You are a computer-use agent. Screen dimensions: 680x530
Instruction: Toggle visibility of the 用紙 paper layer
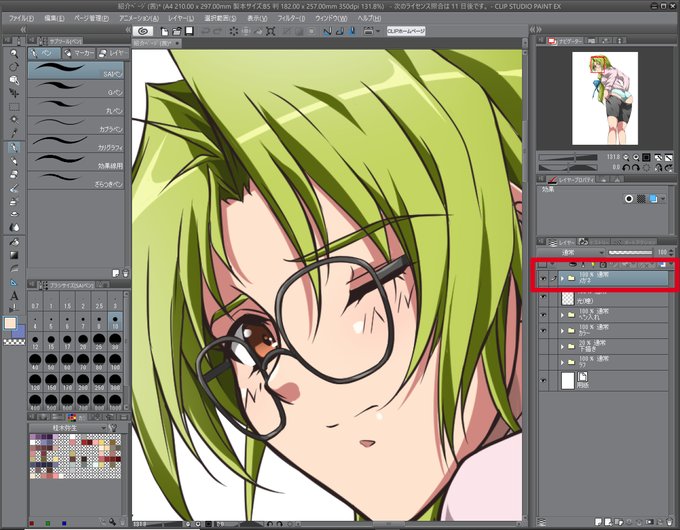(x=543, y=380)
